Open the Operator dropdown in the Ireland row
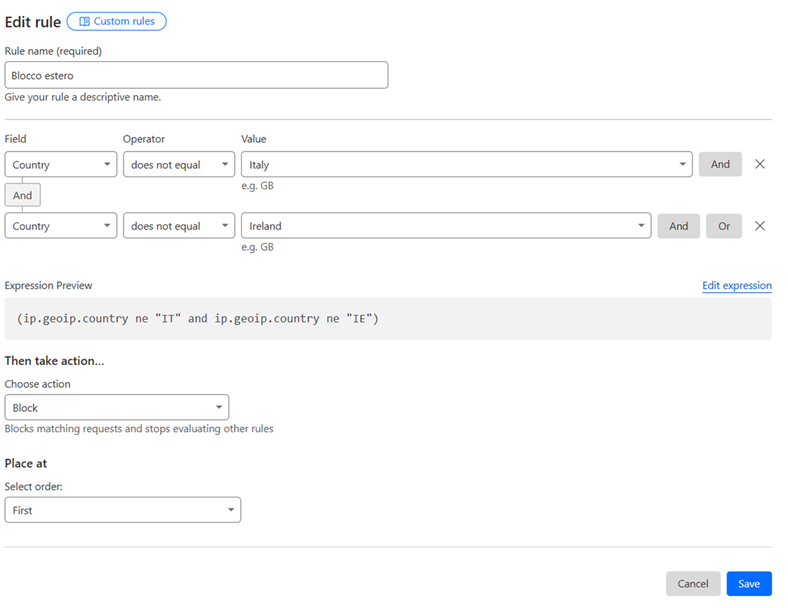 179,226
